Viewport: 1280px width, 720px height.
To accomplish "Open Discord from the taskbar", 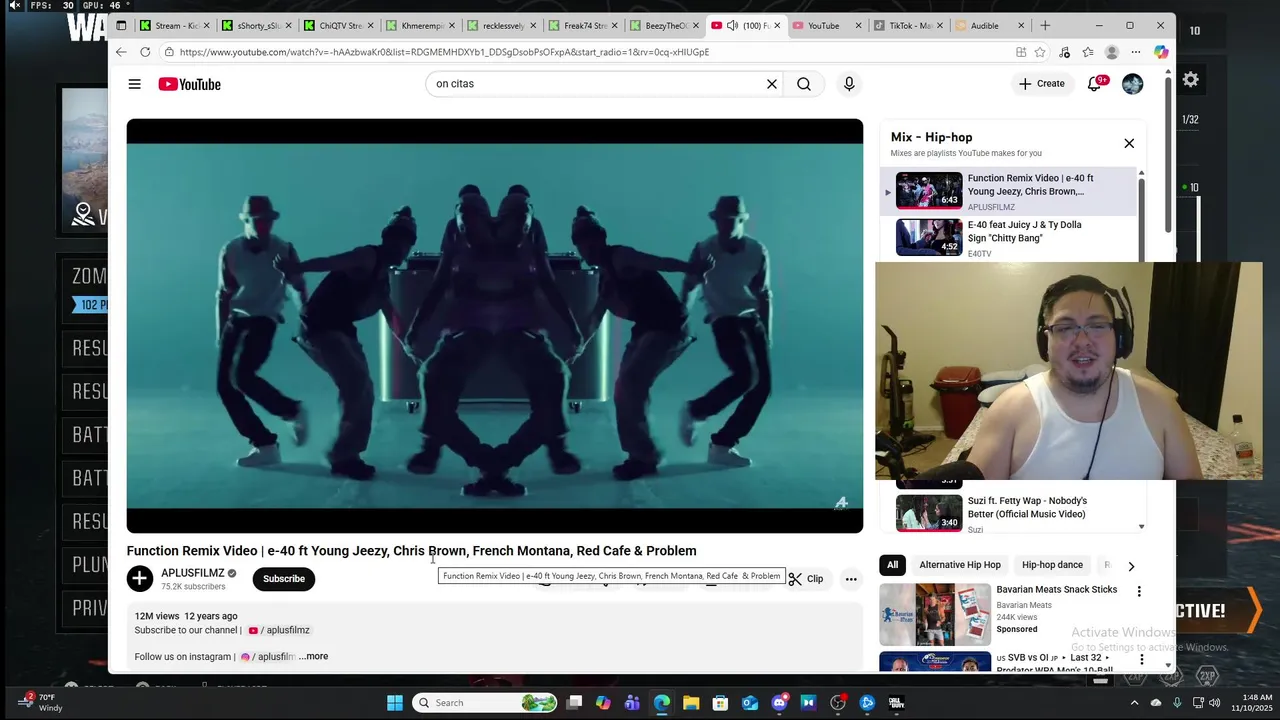I will point(779,703).
